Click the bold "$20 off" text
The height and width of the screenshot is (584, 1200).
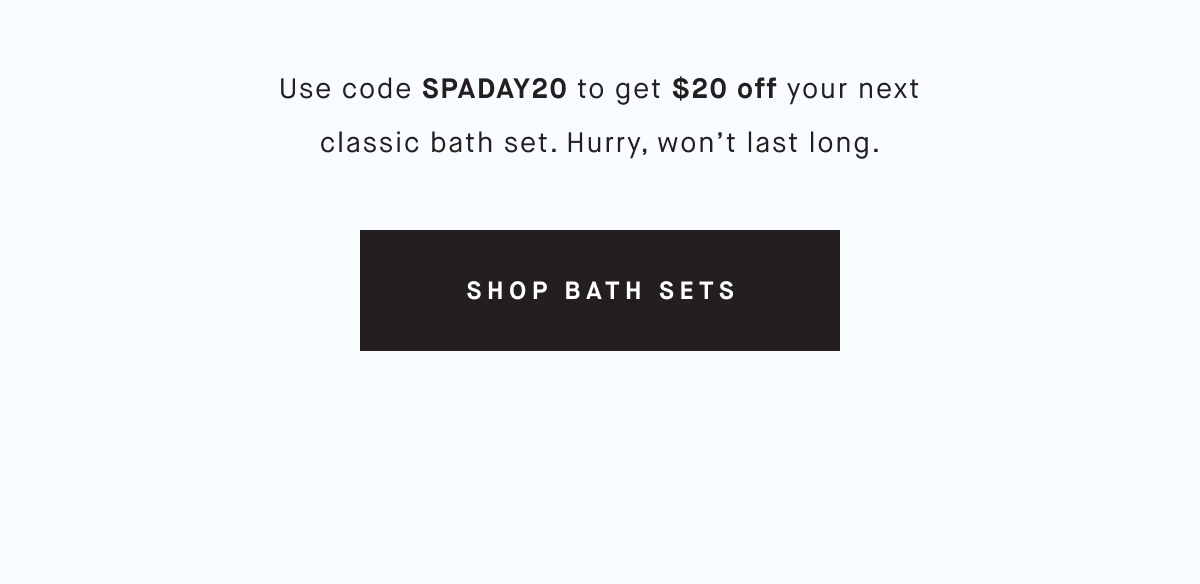pyautogui.click(x=725, y=90)
